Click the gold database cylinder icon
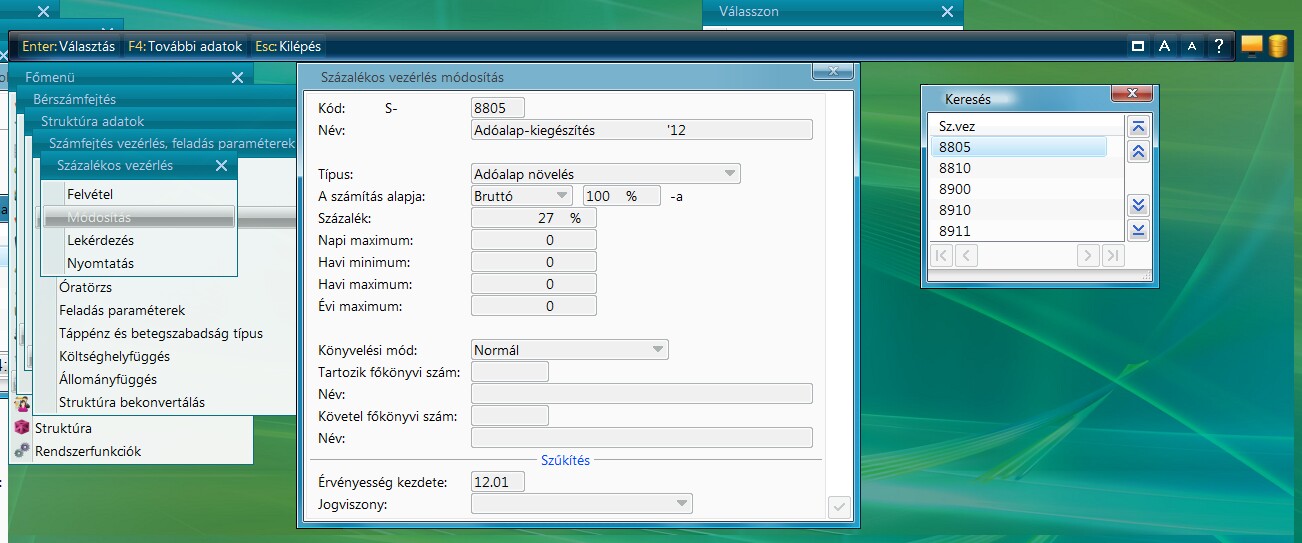The width and height of the screenshot is (1302, 543). (x=1278, y=46)
